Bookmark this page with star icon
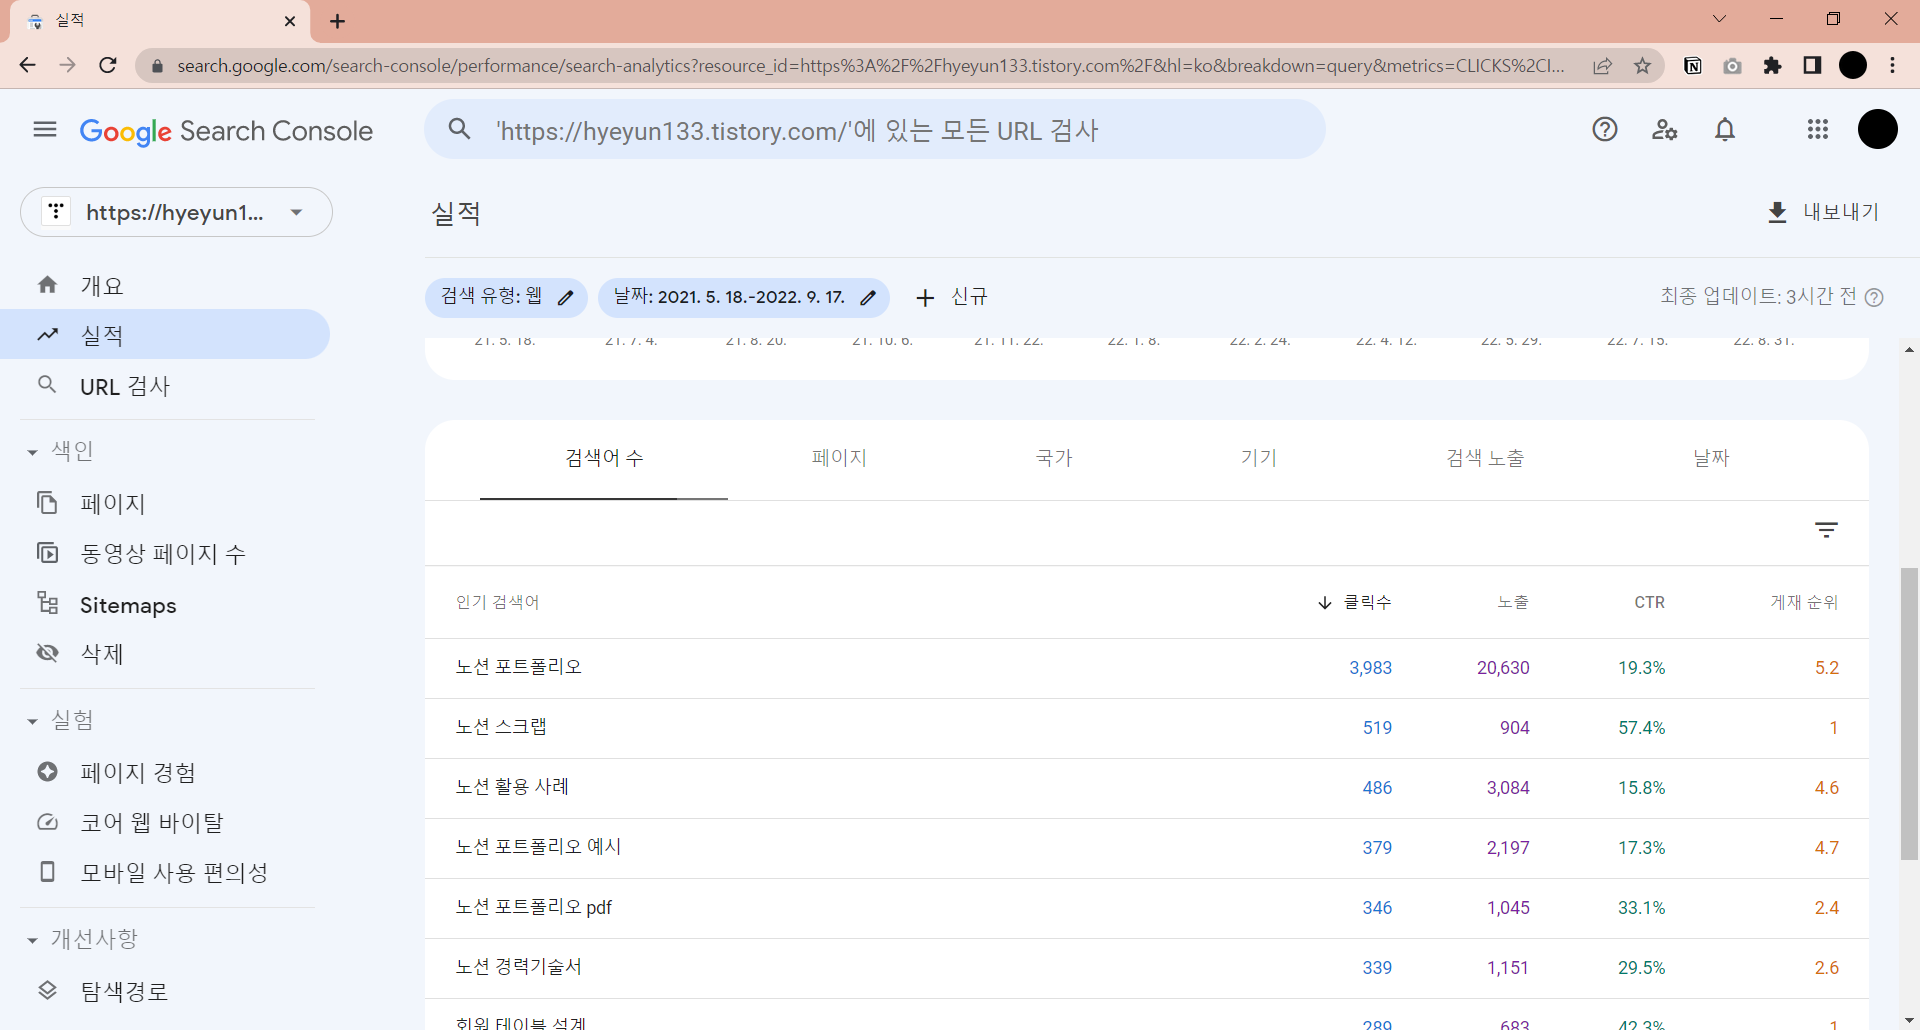This screenshot has width=1920, height=1030. tap(1642, 65)
